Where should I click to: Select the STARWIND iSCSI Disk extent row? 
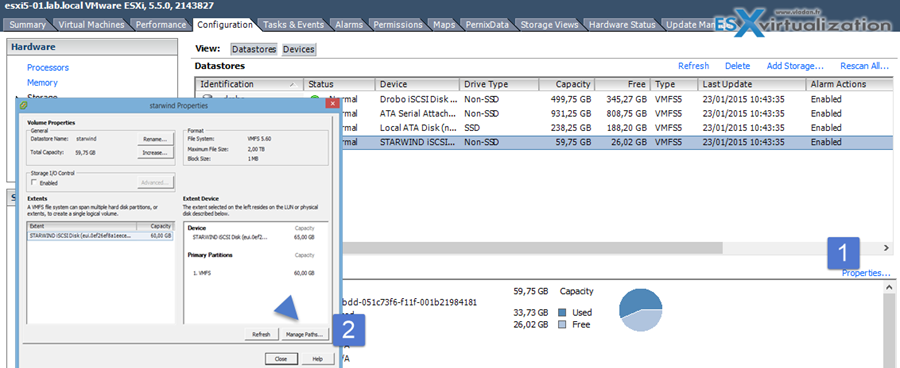(100, 235)
